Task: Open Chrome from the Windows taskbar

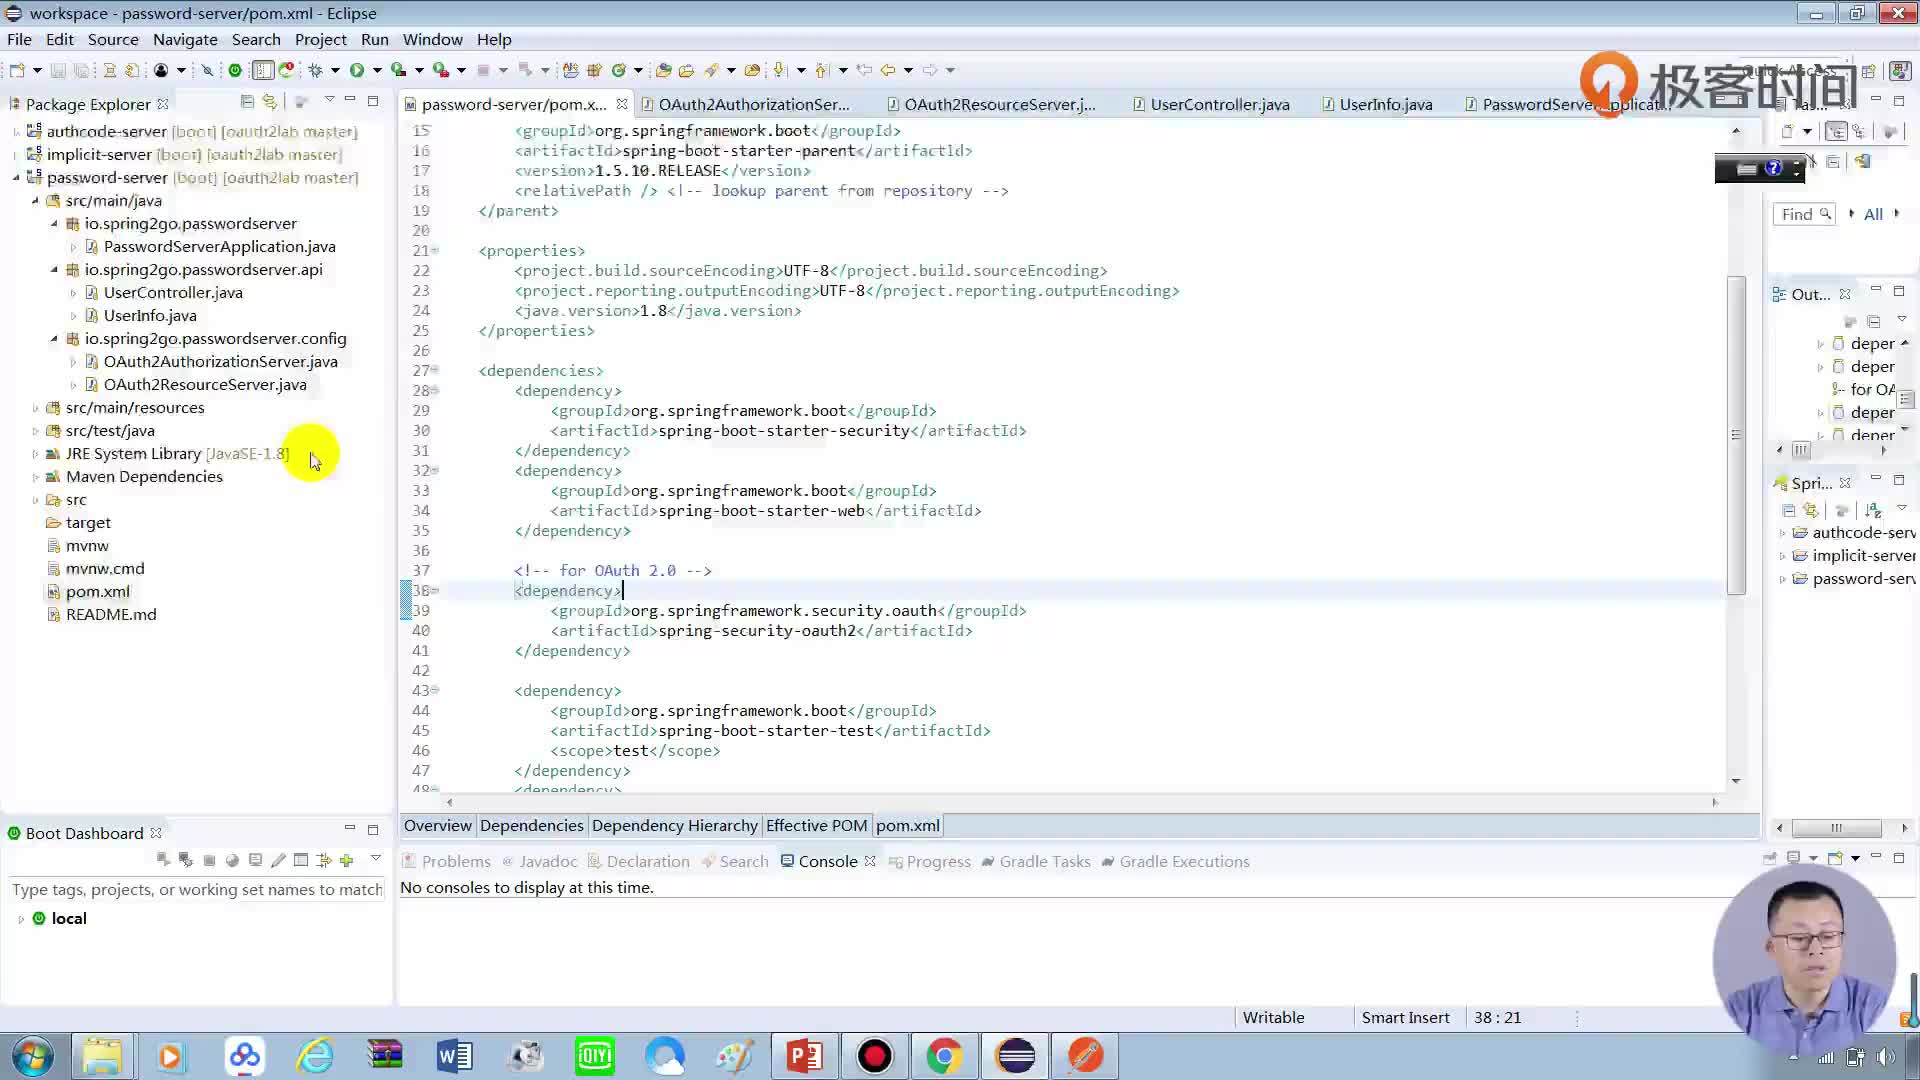Action: [945, 1055]
